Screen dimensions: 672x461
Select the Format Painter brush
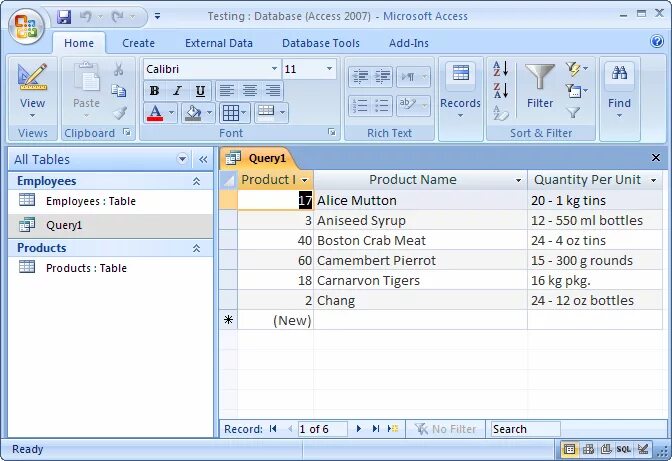click(x=120, y=113)
